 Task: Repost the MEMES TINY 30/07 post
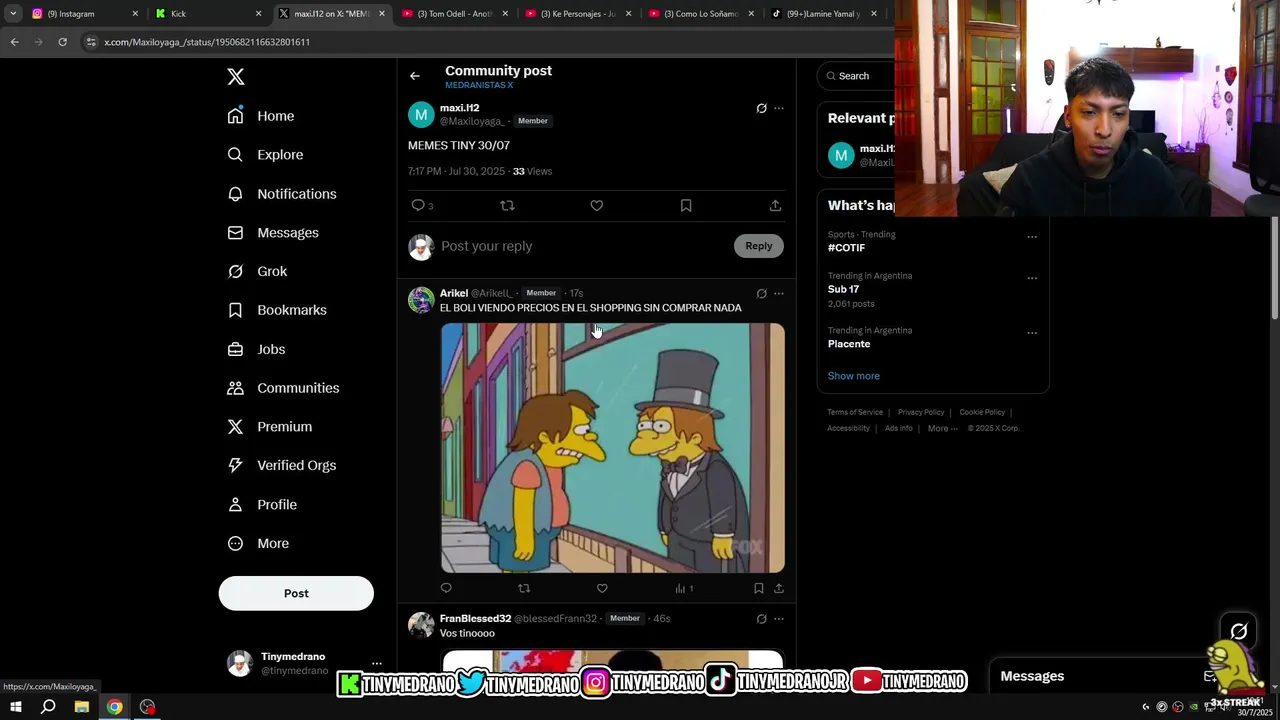coord(507,205)
